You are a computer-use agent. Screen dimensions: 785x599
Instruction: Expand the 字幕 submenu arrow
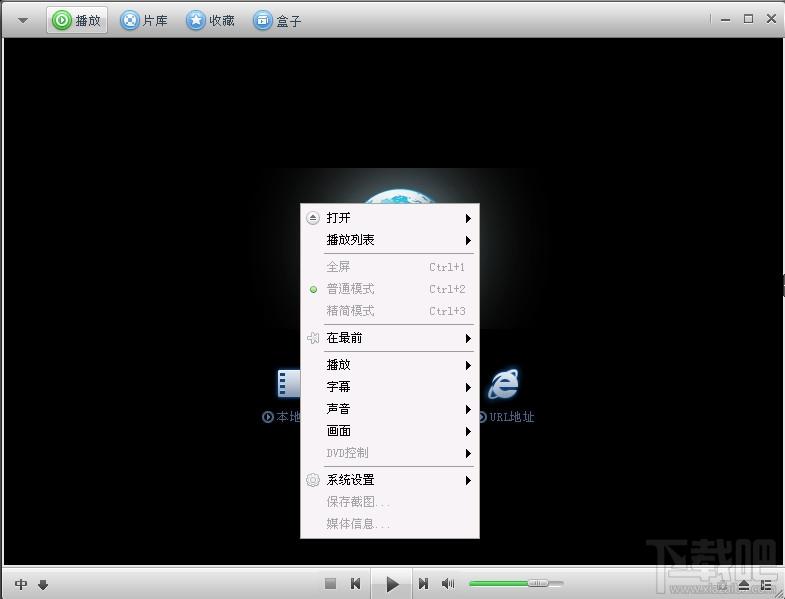[468, 388]
